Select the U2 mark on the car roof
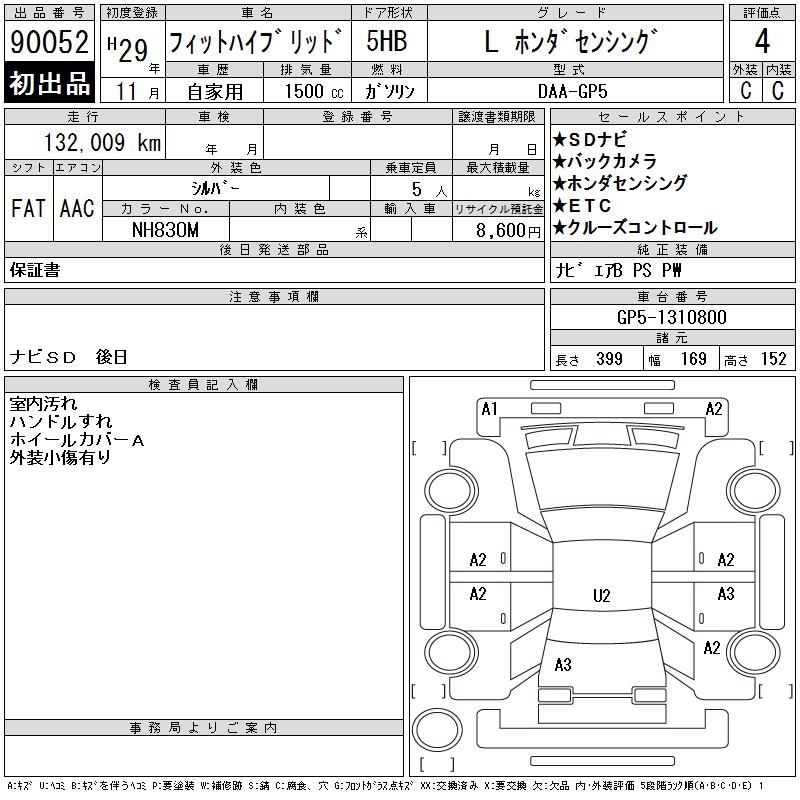The width and height of the screenshot is (800, 800). [x=602, y=596]
